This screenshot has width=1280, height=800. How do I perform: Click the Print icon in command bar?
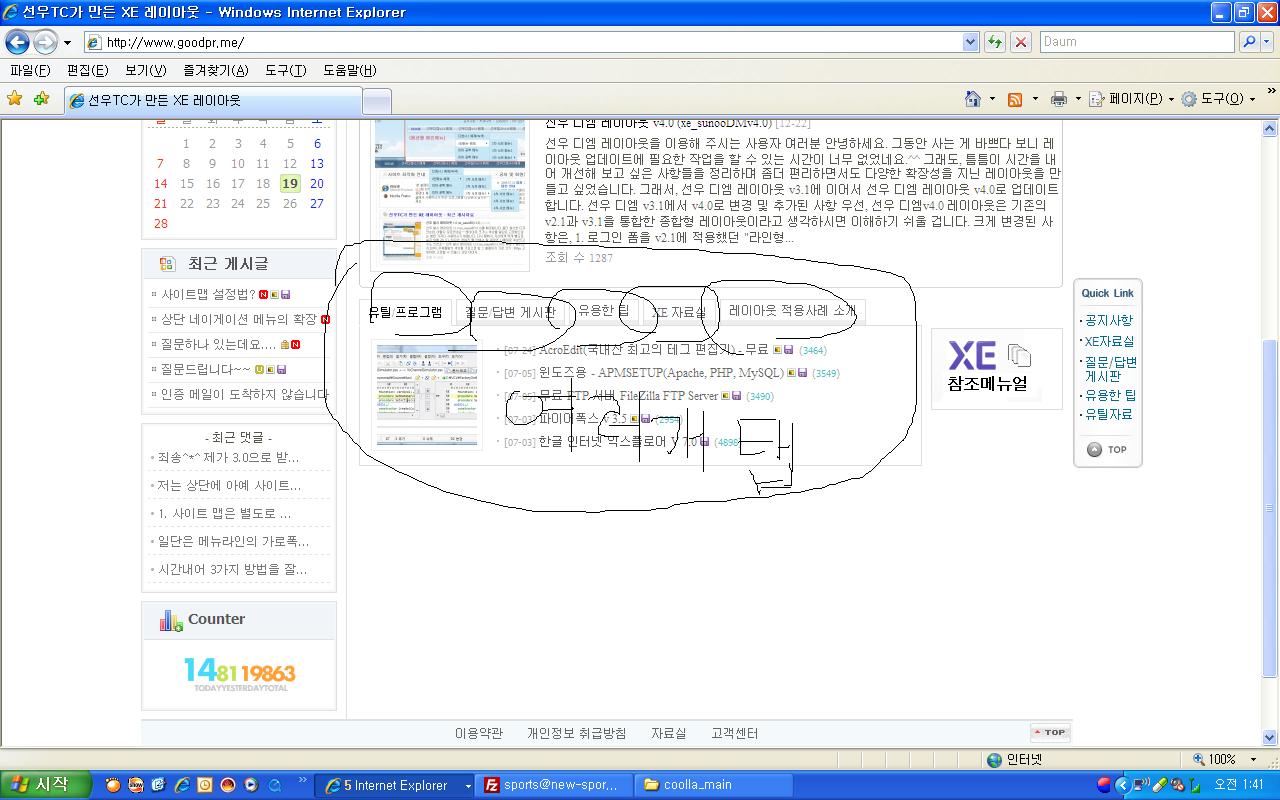coord(1058,99)
